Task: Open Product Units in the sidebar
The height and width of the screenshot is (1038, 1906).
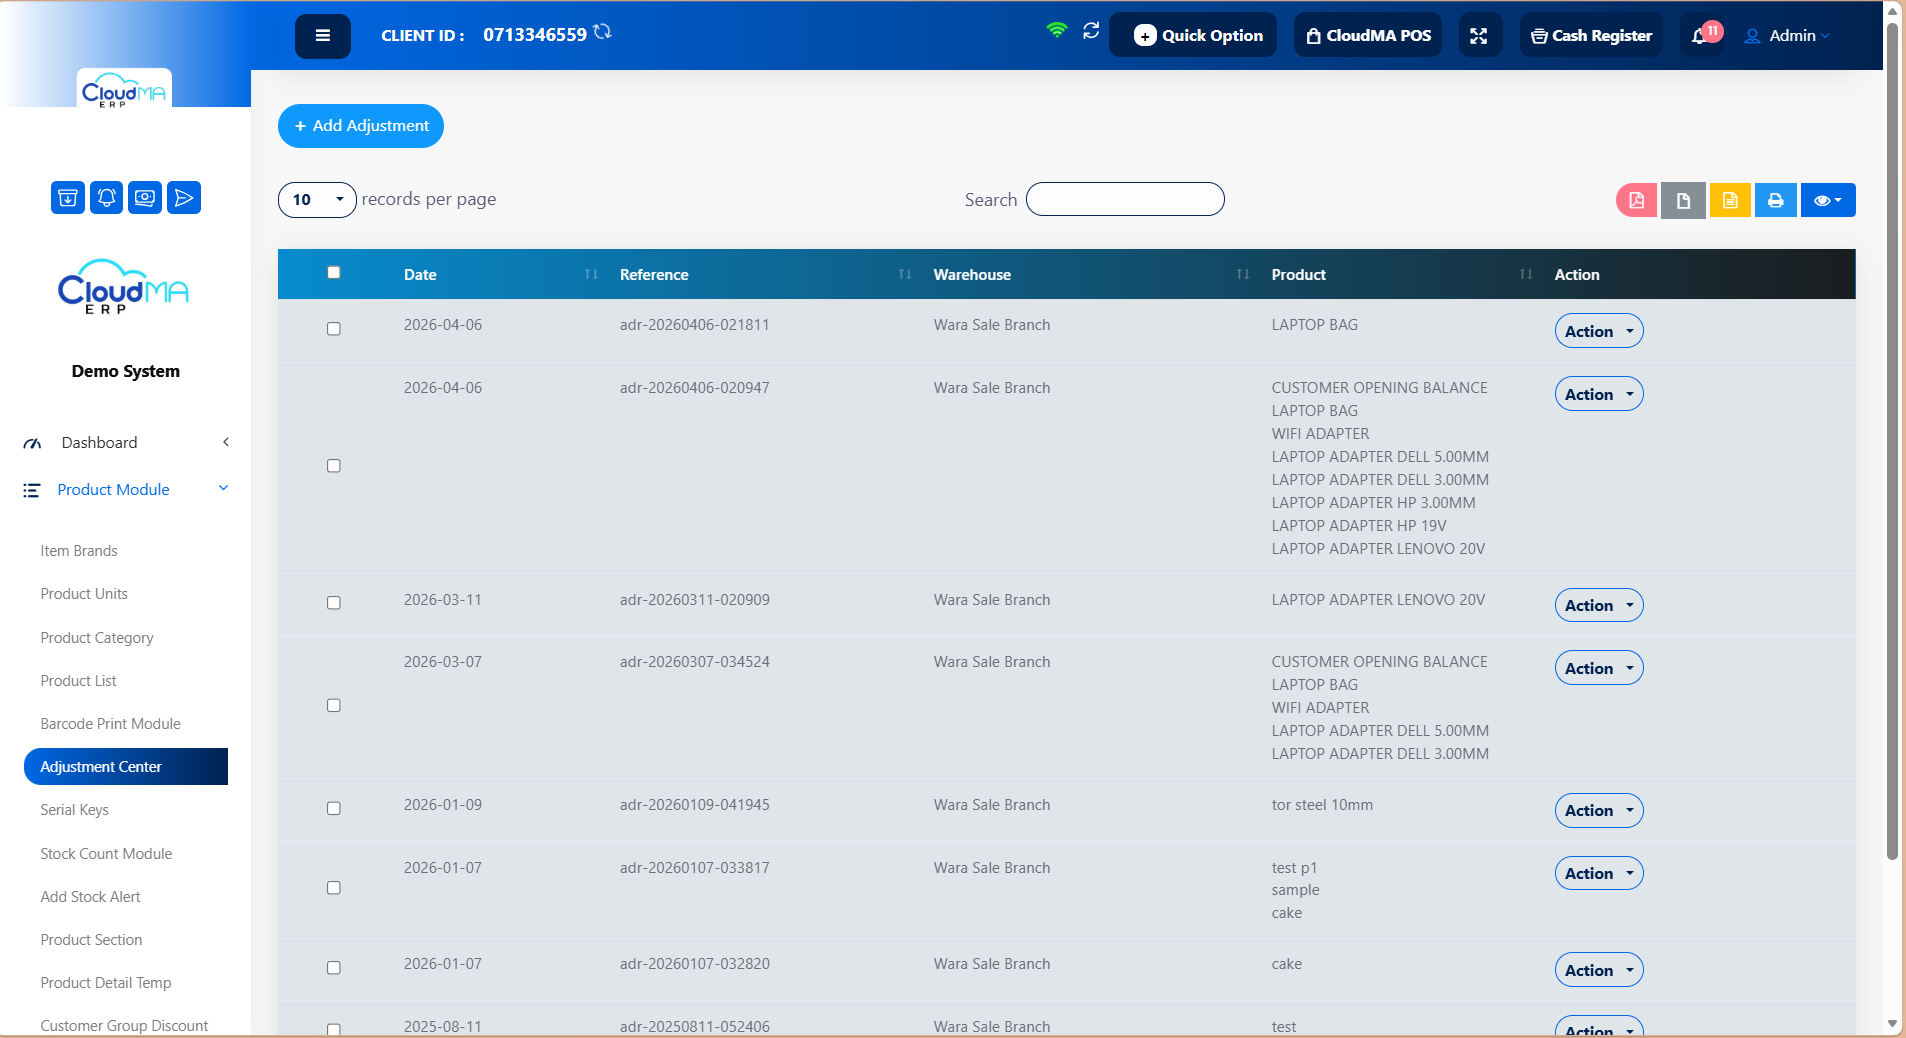Action: pos(84,594)
